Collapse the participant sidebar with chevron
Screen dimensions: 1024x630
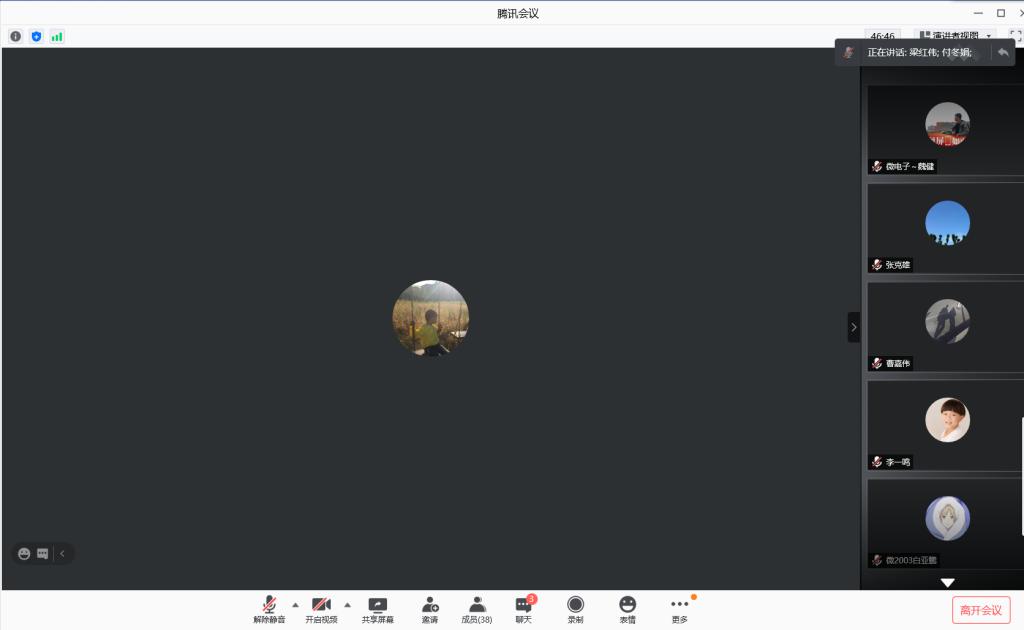point(853,327)
